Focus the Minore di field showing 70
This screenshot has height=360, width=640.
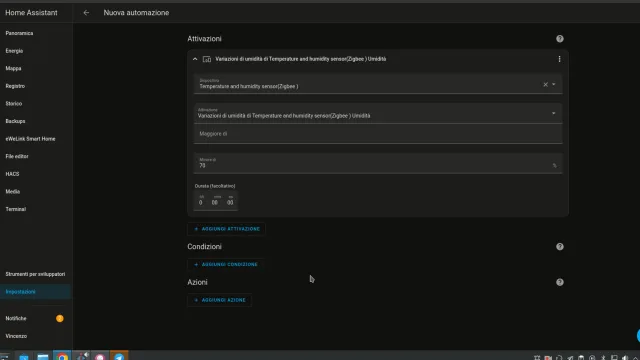click(x=378, y=163)
